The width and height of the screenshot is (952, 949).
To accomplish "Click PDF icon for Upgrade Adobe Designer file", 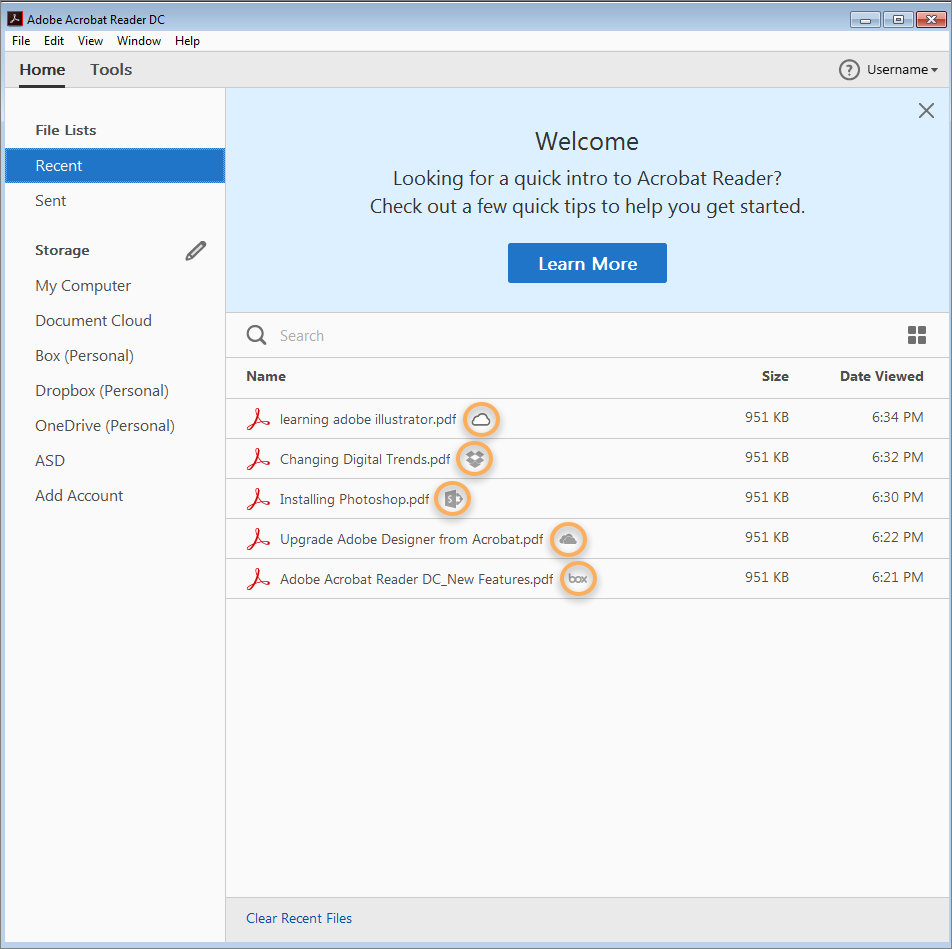I will coord(258,539).
